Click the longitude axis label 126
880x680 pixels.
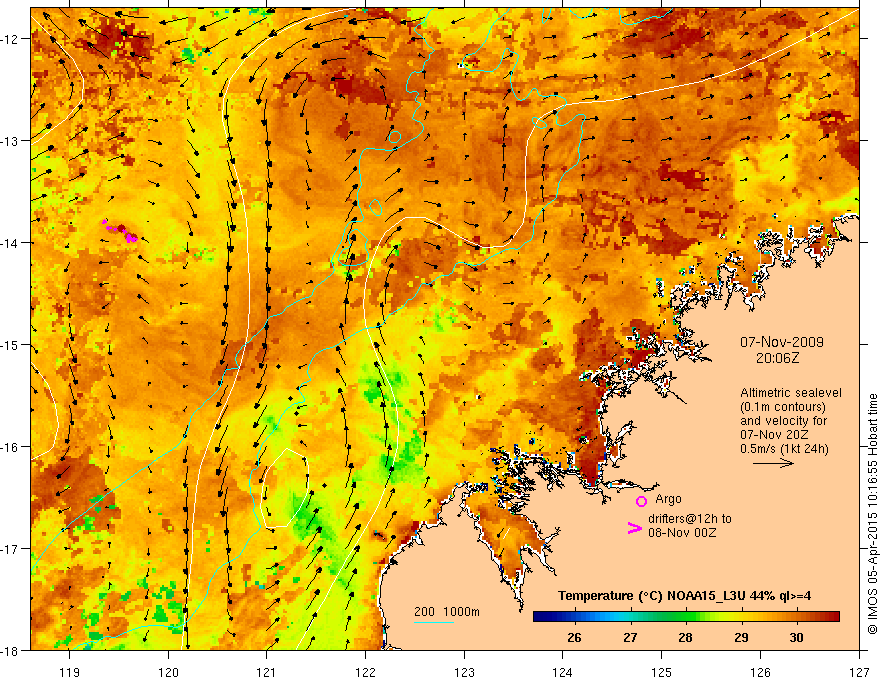pyautogui.click(x=760, y=672)
